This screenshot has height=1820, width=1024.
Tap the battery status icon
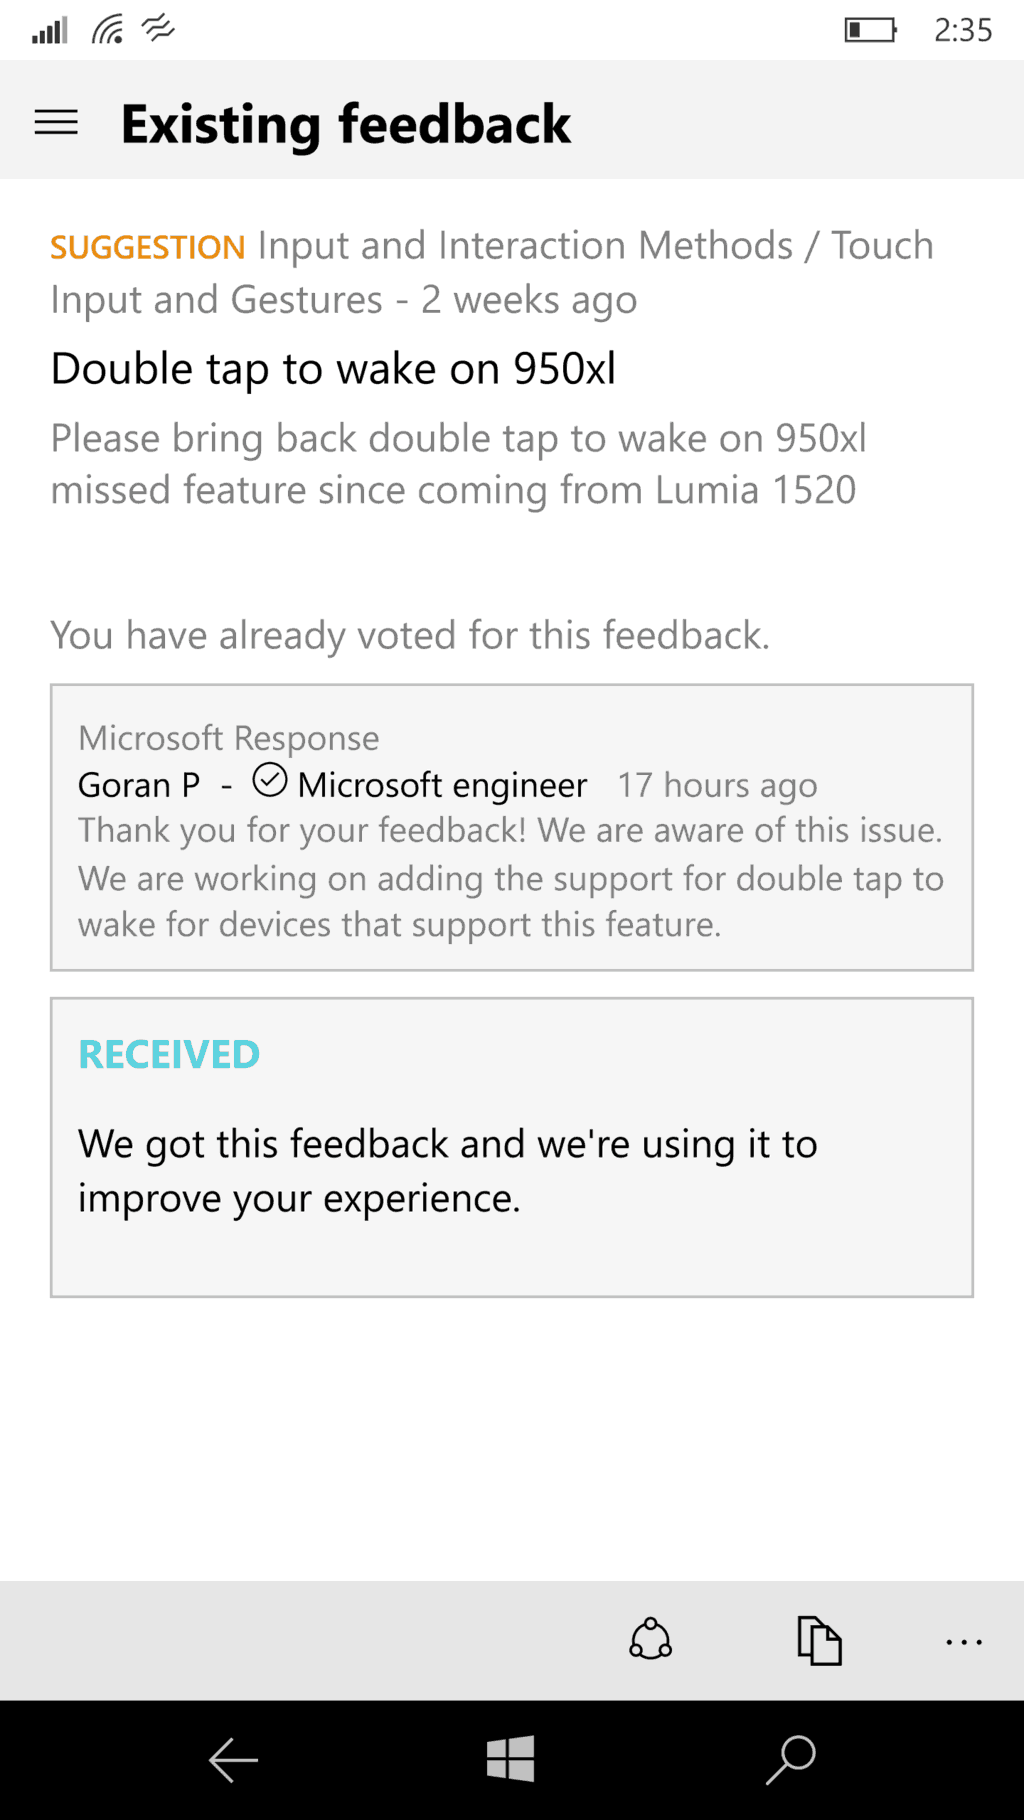point(870,30)
